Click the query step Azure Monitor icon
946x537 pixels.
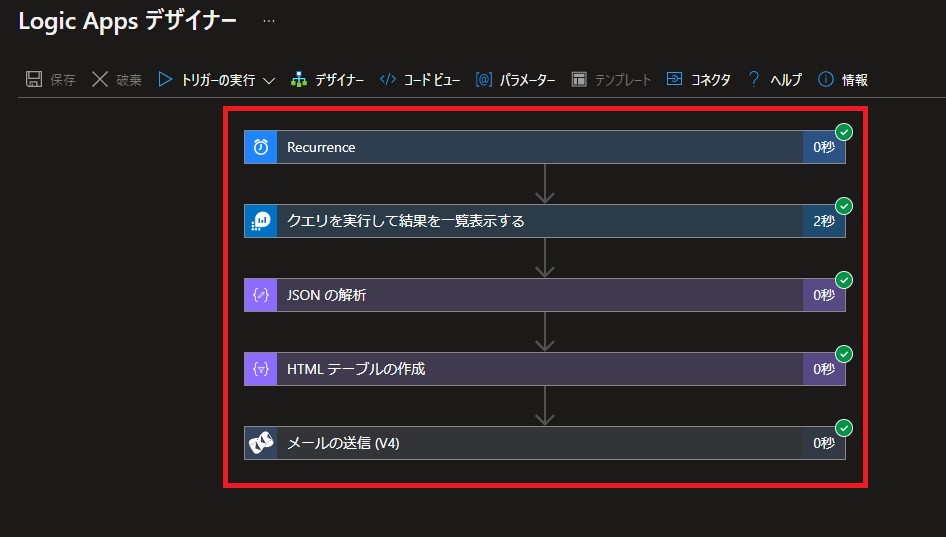tap(261, 221)
